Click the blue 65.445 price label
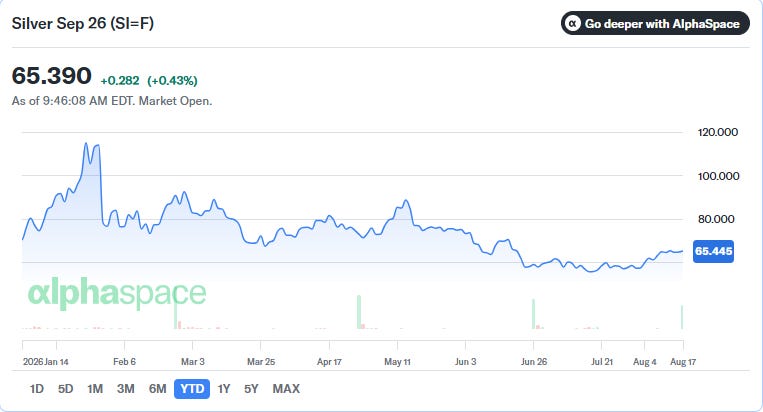Screen dimensions: 763x412 pos(713,251)
